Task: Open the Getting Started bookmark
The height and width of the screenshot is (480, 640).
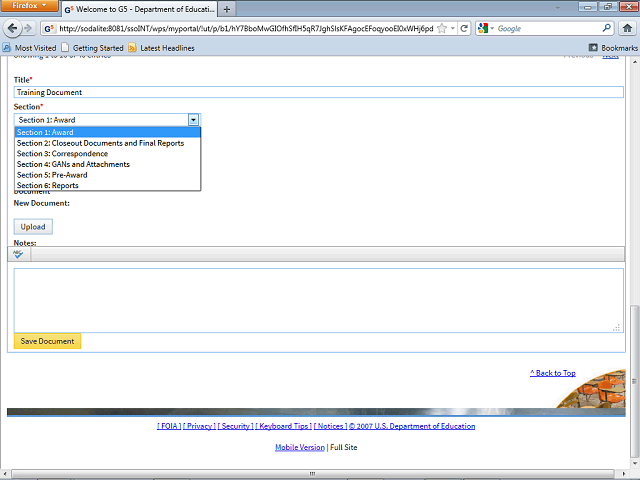Action: [93, 48]
